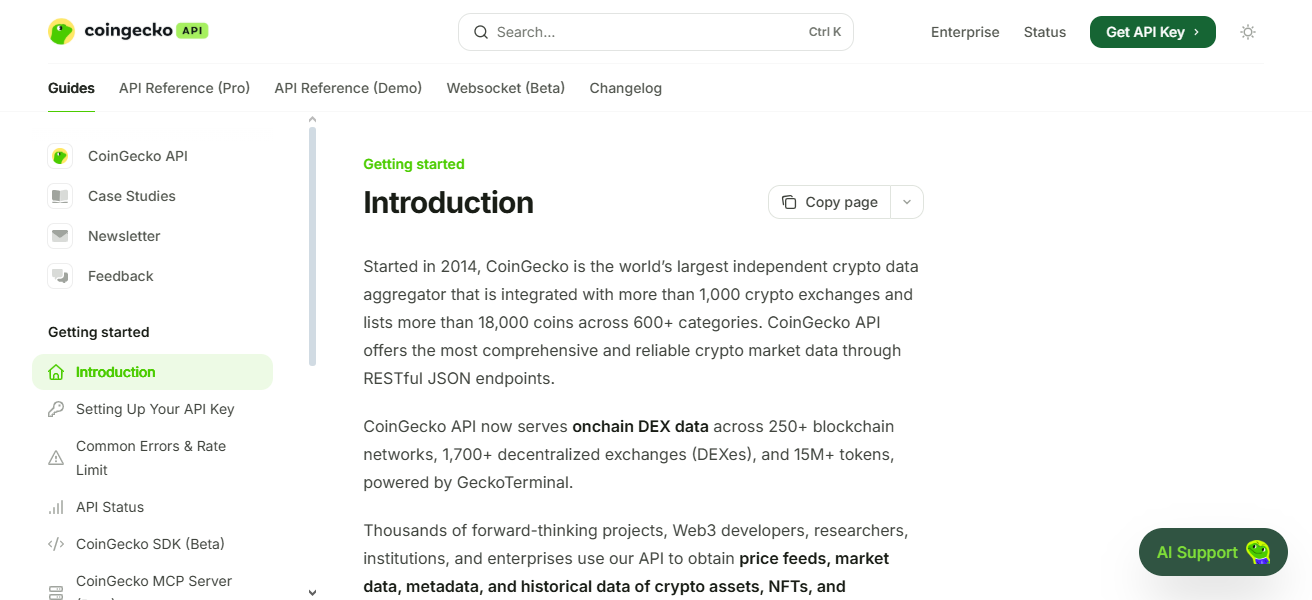This screenshot has height=600, width=1312.
Task: Expand the Copy page dropdown chevron
Action: pyautogui.click(x=906, y=201)
